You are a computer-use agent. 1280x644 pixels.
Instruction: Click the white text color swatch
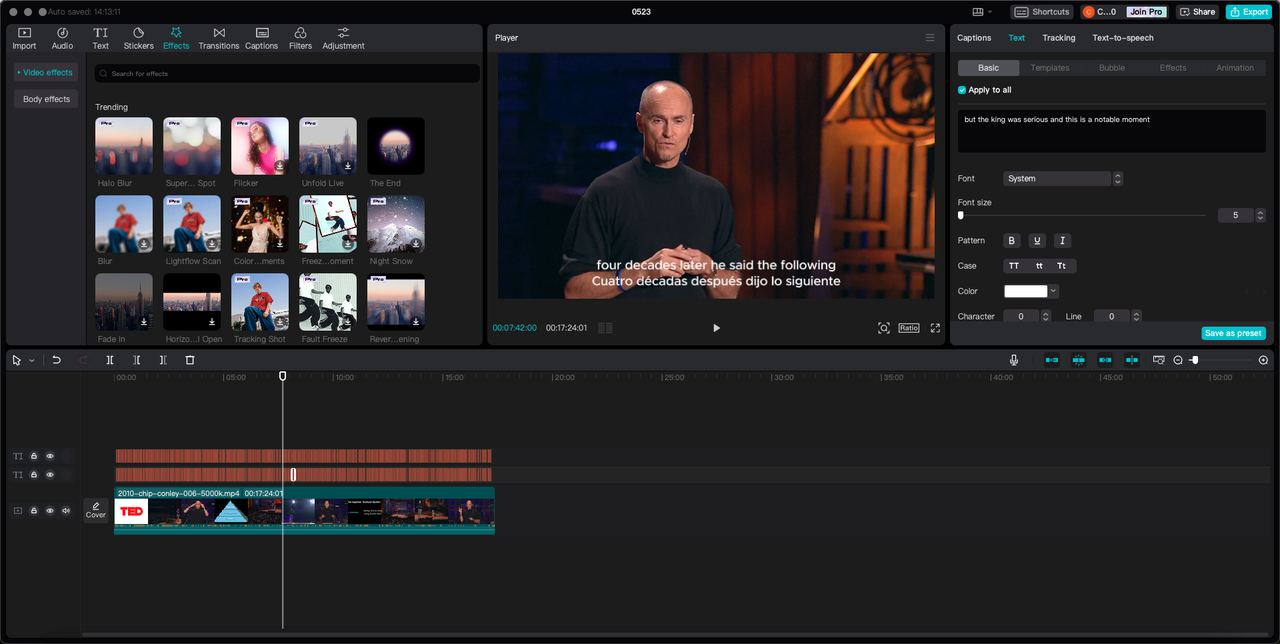(x=1026, y=291)
